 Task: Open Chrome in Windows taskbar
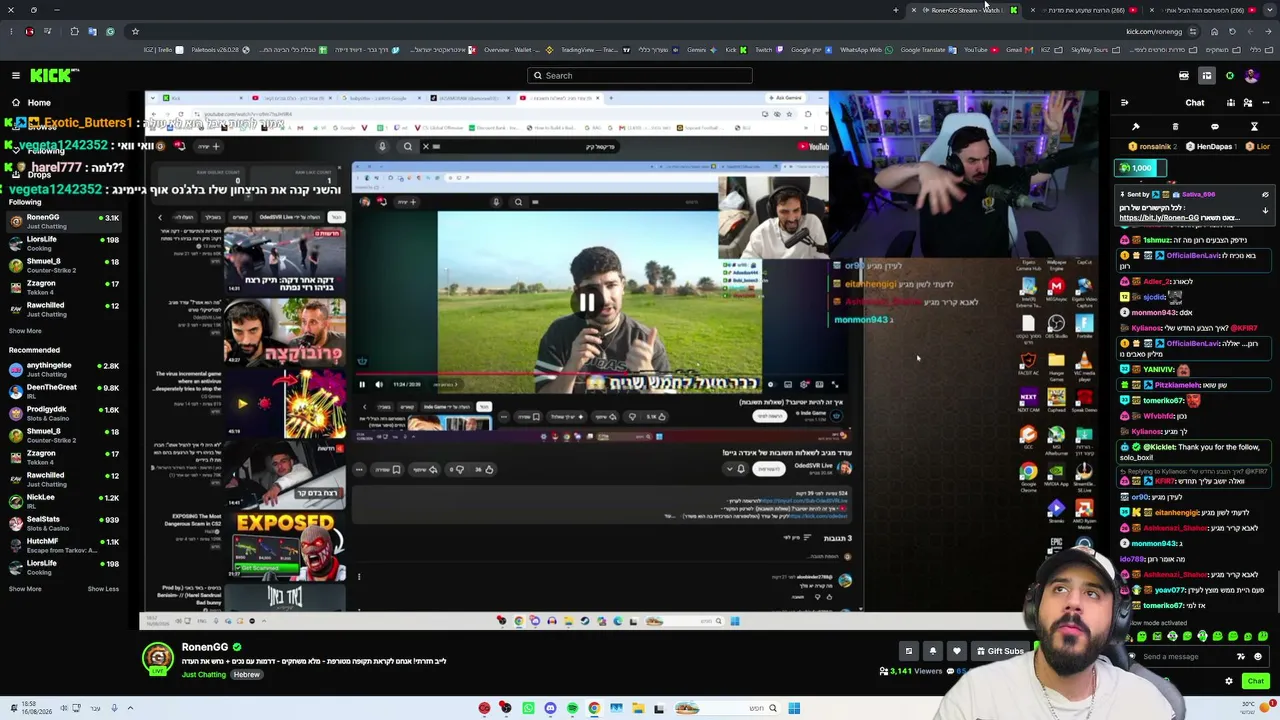coord(594,708)
